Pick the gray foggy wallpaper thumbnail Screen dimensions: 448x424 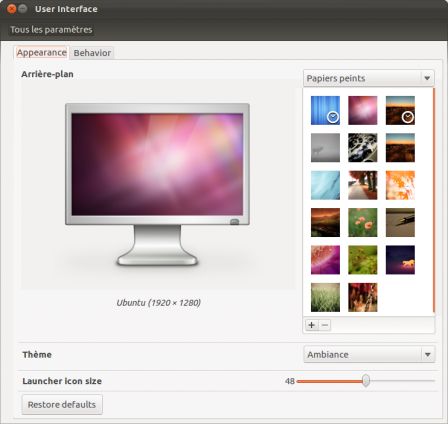coord(325,148)
